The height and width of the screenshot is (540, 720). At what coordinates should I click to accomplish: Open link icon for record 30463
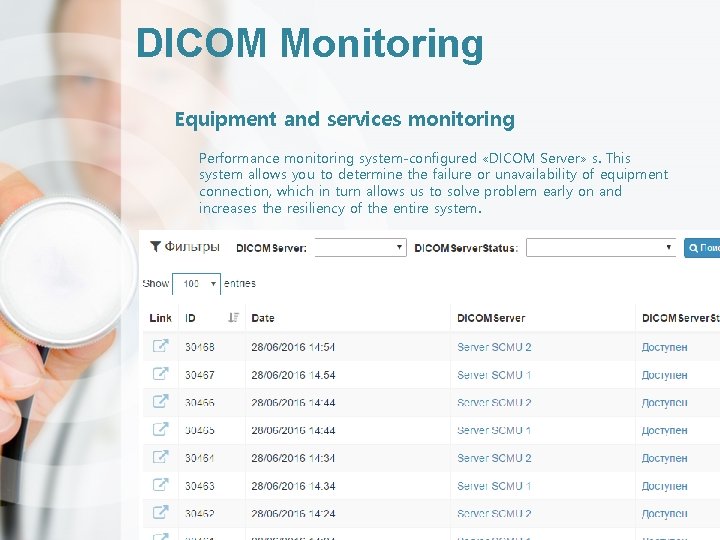(160, 484)
